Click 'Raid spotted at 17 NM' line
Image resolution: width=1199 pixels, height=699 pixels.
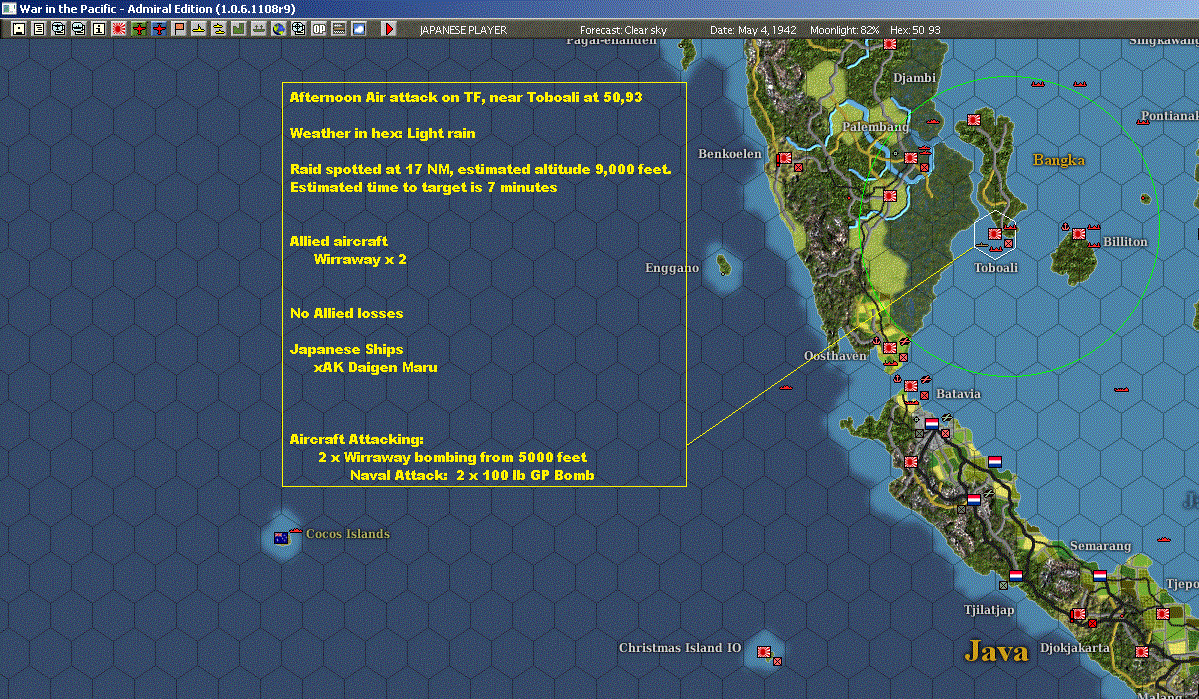[x=480, y=169]
